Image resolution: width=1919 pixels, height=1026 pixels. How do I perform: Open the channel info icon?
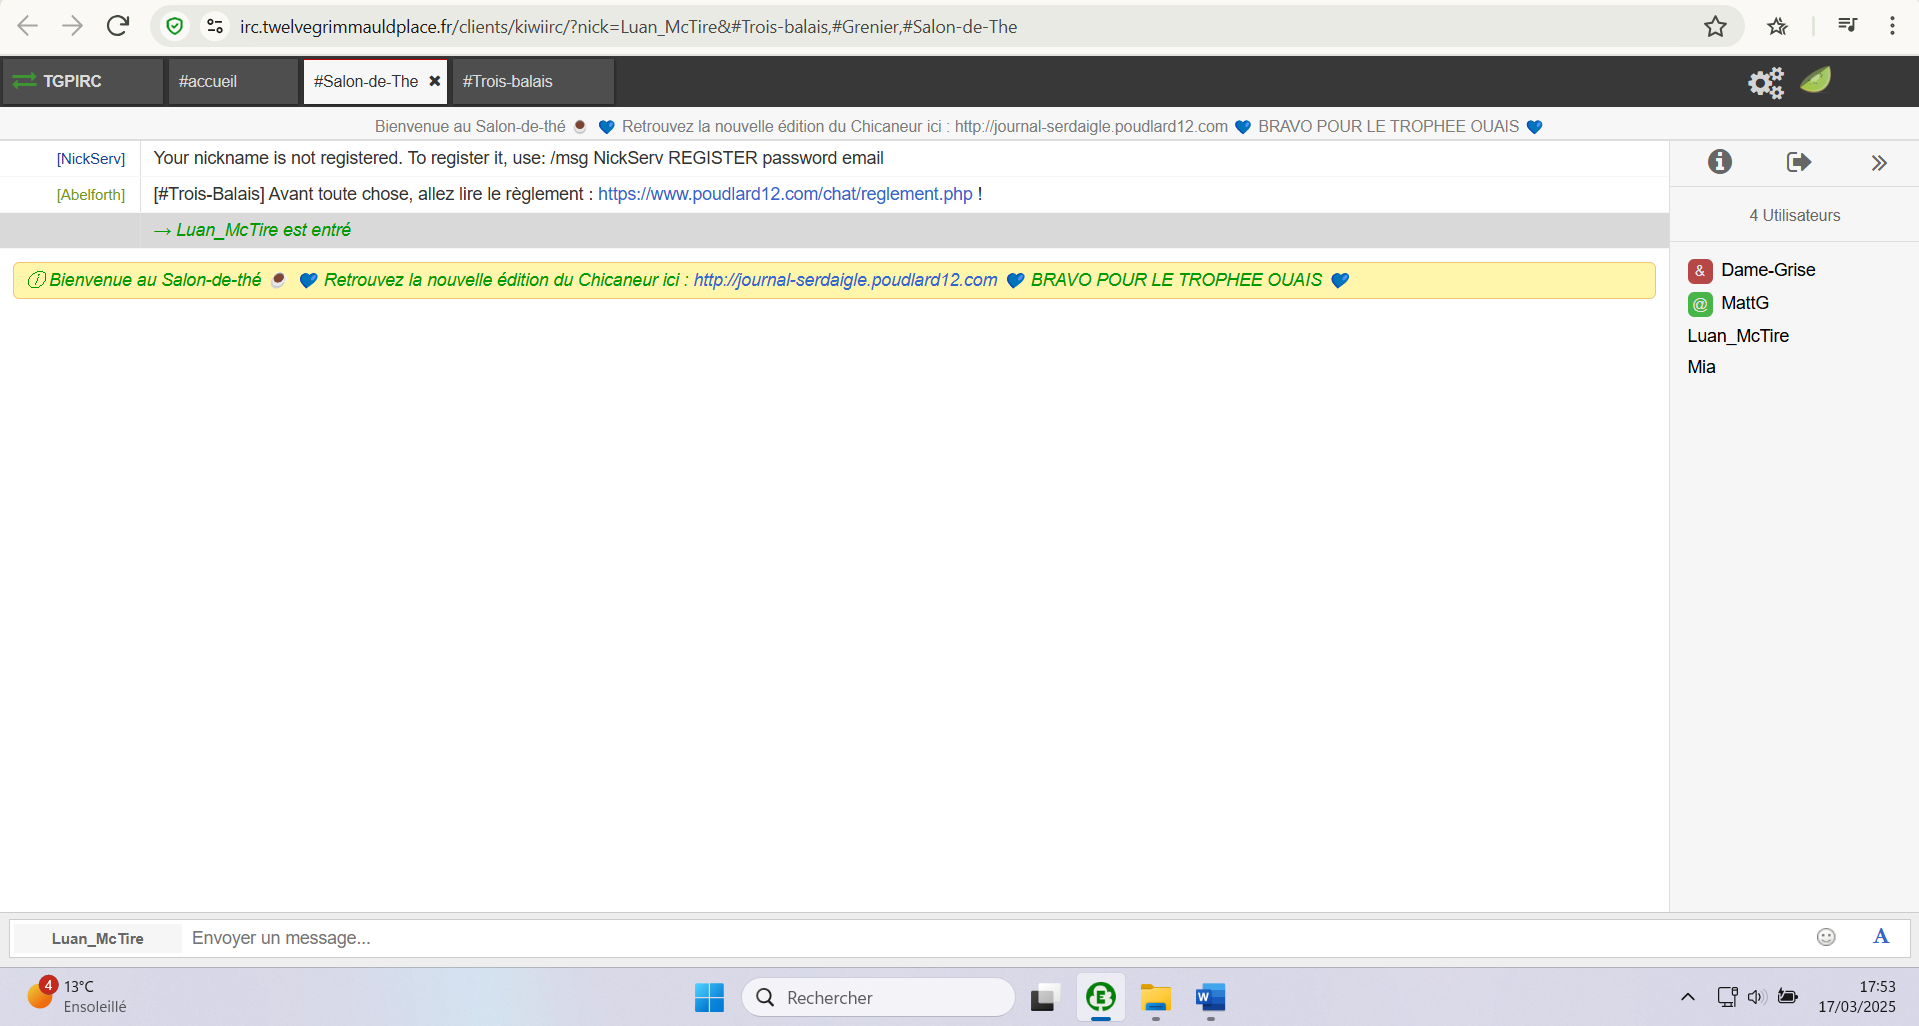click(1719, 162)
